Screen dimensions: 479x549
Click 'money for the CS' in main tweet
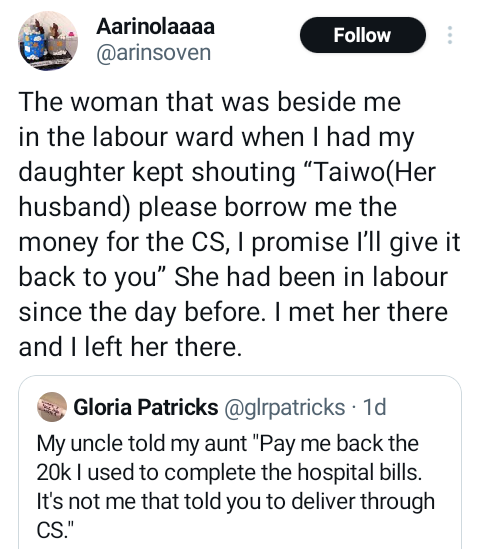tap(121, 243)
